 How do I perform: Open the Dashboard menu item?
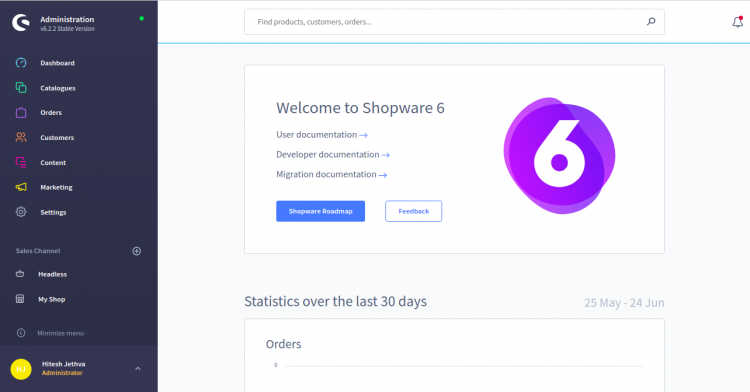coord(57,63)
